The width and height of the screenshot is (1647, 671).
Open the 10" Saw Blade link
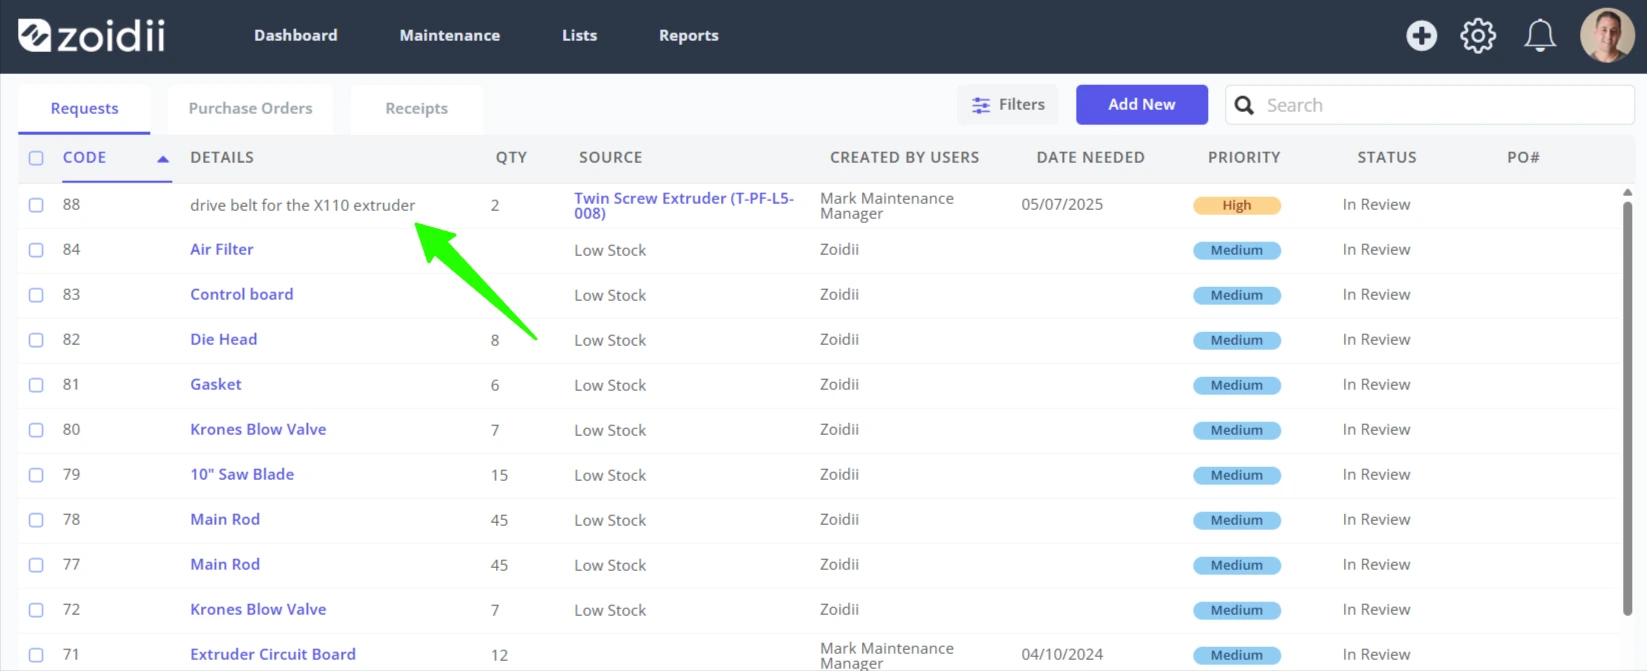[x=242, y=475]
